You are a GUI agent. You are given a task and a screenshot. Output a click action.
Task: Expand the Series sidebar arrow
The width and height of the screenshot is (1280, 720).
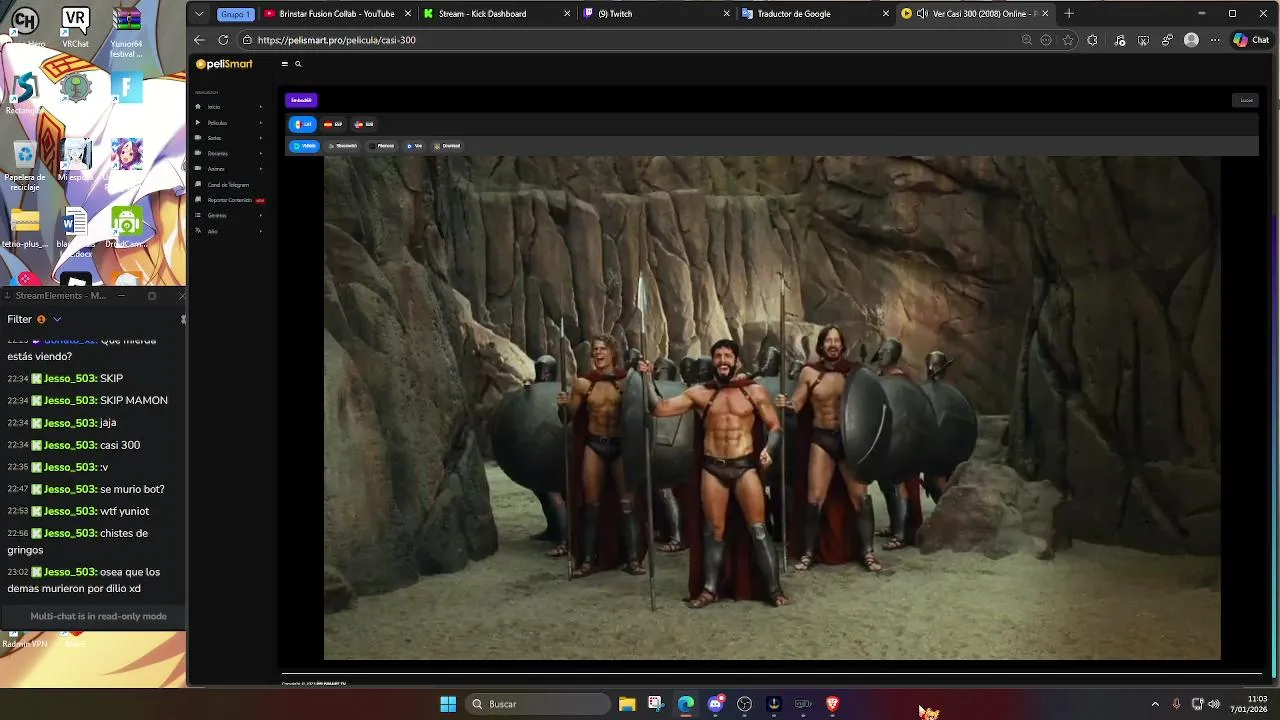(x=261, y=138)
